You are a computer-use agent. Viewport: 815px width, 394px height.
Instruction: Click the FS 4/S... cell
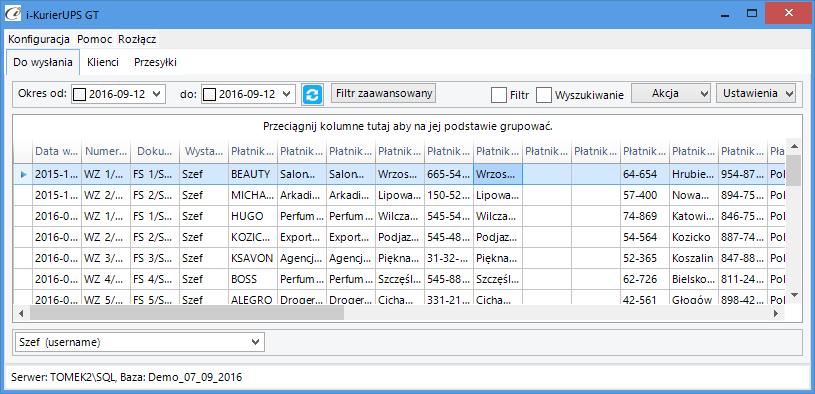155,279
